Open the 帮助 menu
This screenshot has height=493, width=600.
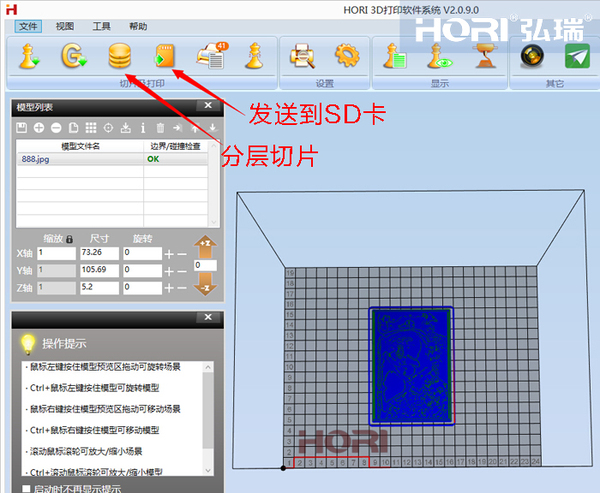coord(138,26)
